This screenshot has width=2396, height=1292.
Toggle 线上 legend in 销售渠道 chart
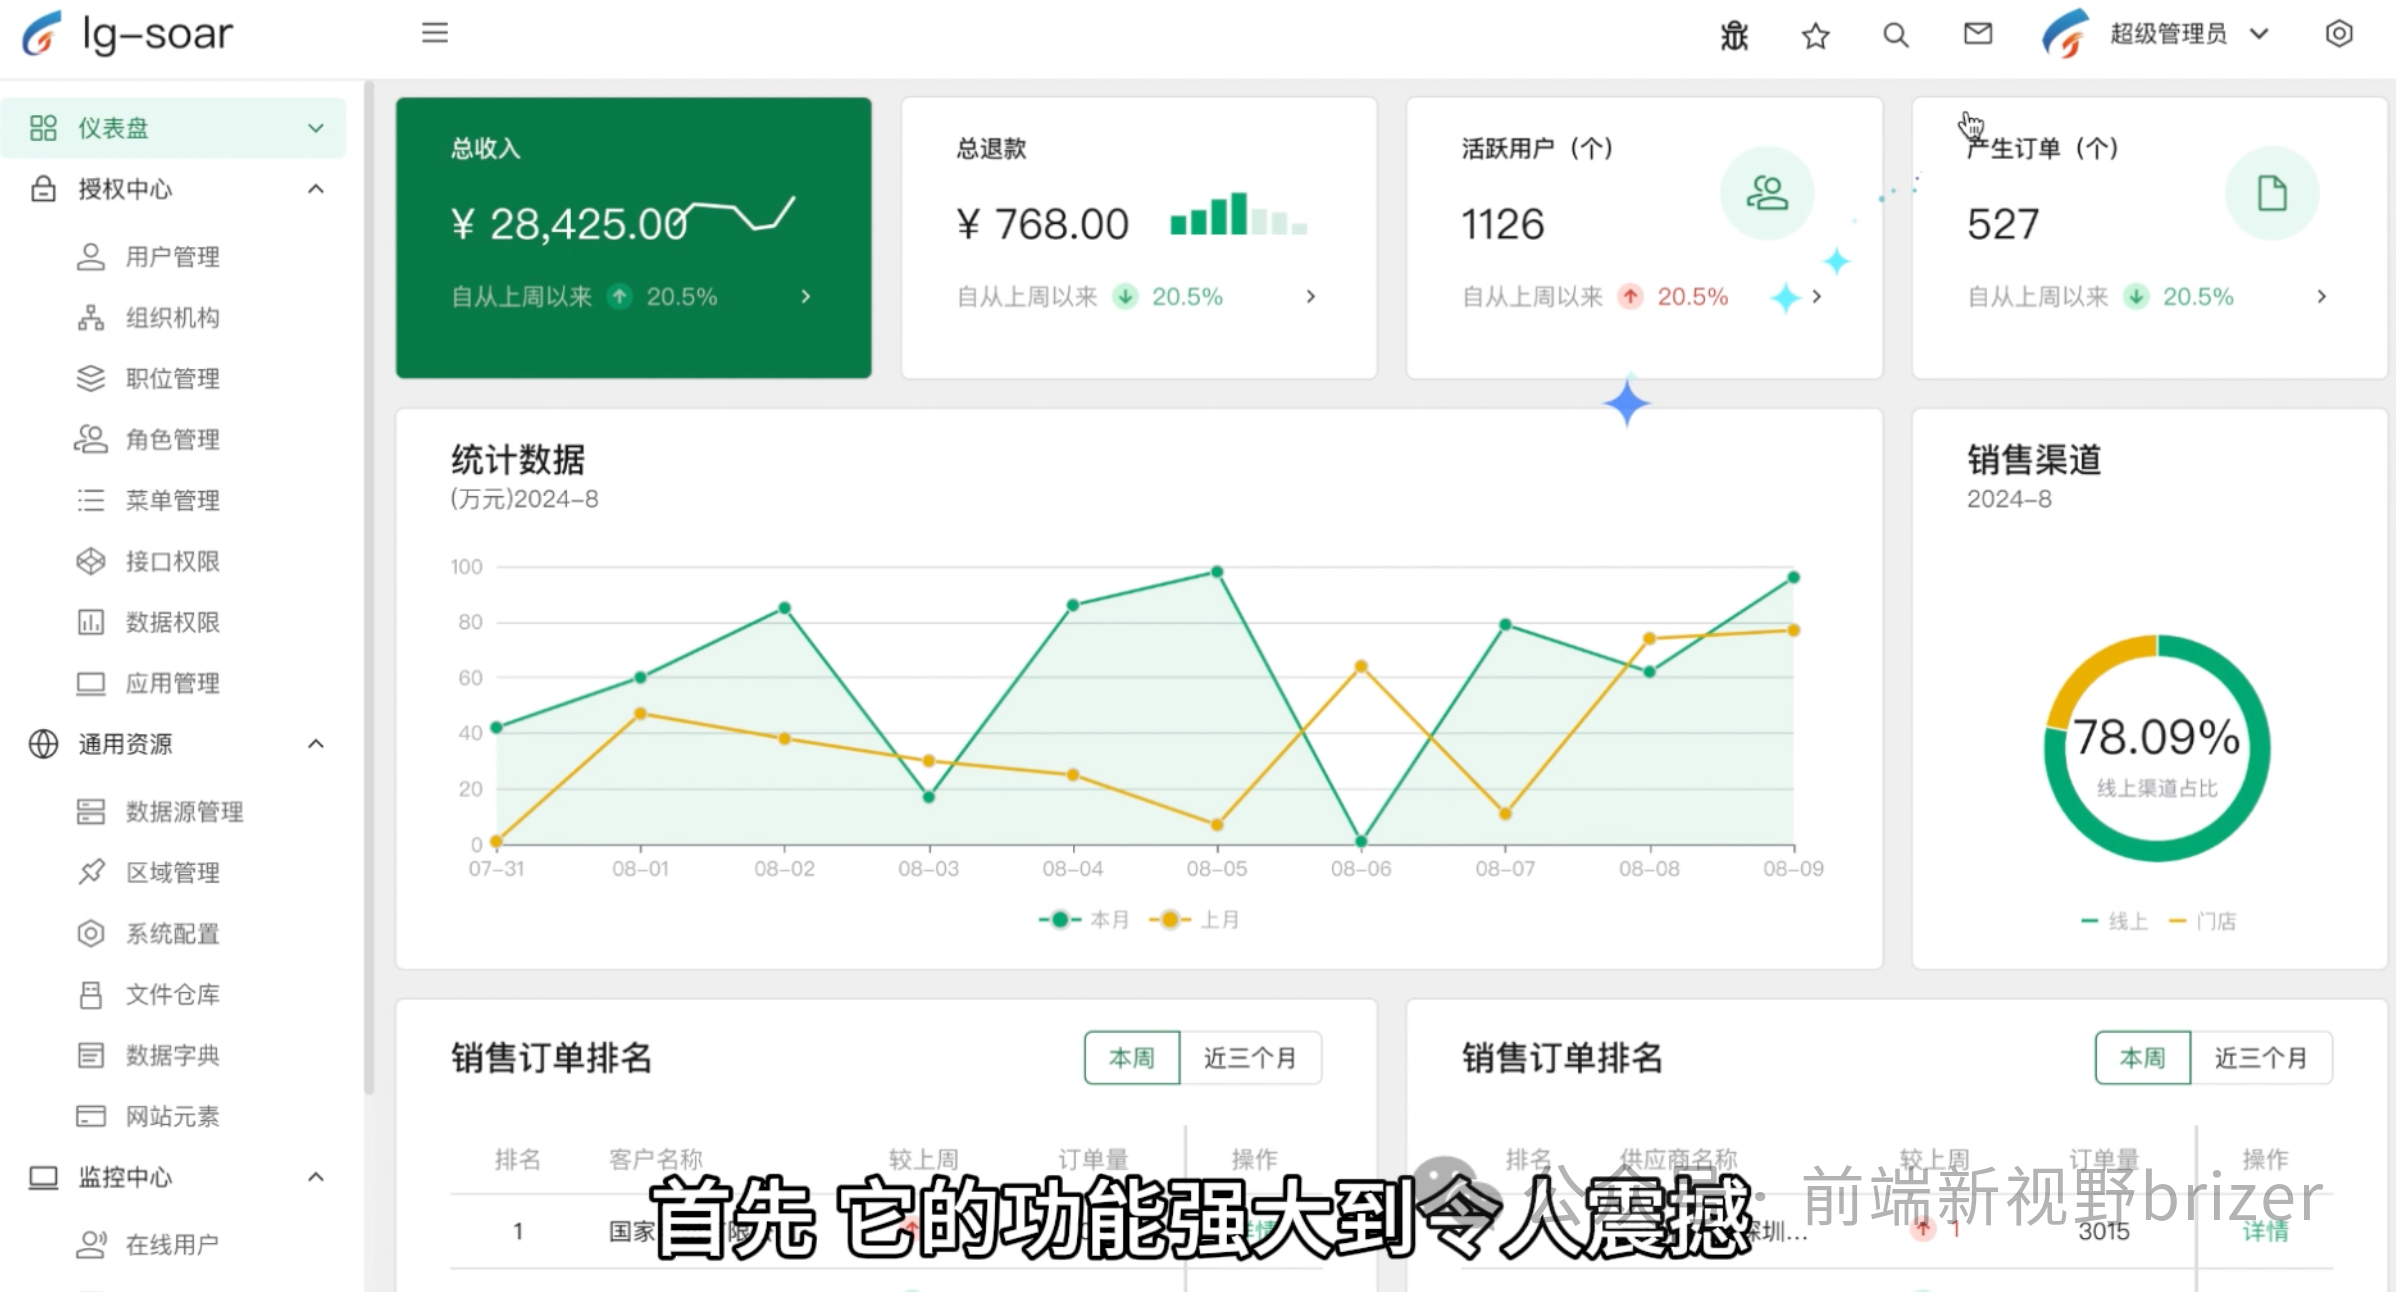coord(2114,922)
